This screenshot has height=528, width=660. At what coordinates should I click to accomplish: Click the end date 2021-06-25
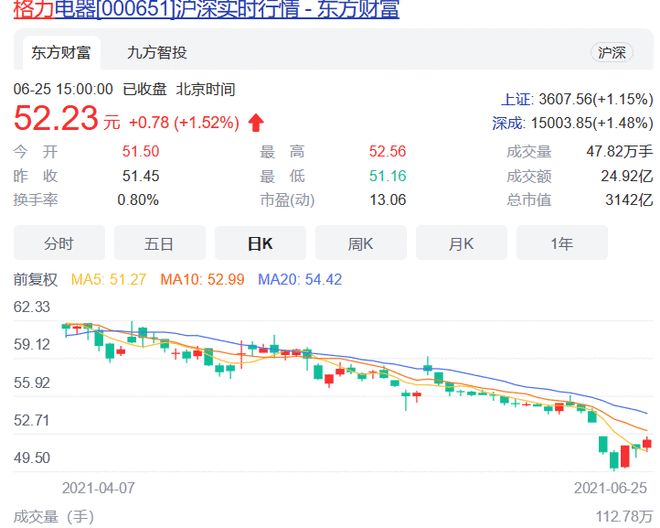(611, 488)
